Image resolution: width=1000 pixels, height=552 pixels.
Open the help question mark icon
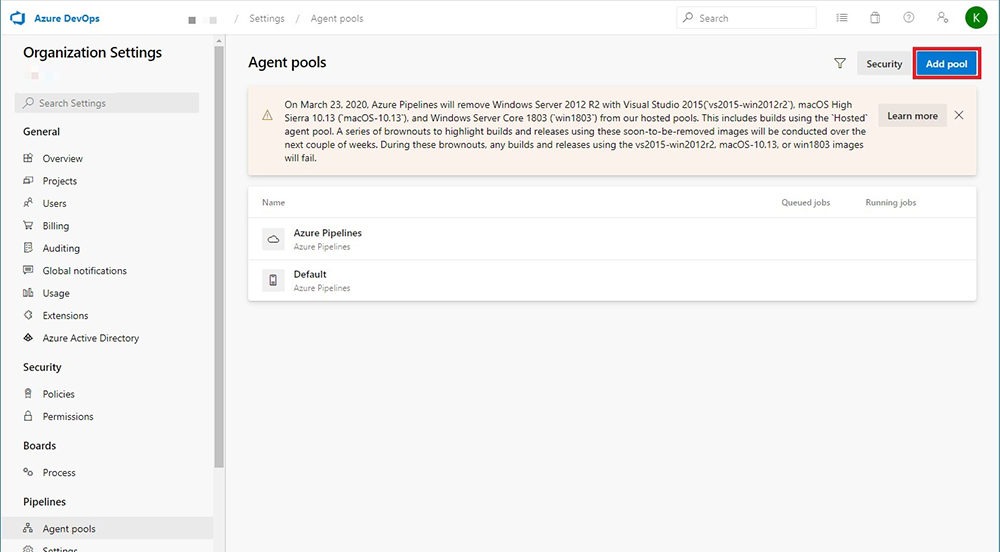[x=909, y=18]
